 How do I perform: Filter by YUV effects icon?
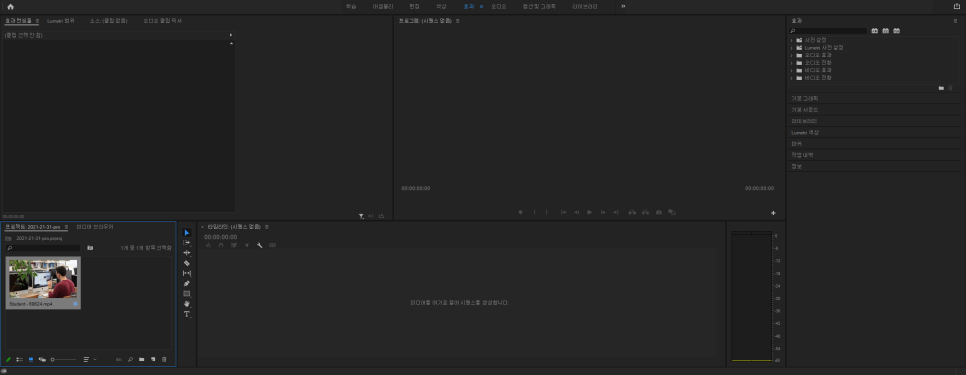coord(896,31)
